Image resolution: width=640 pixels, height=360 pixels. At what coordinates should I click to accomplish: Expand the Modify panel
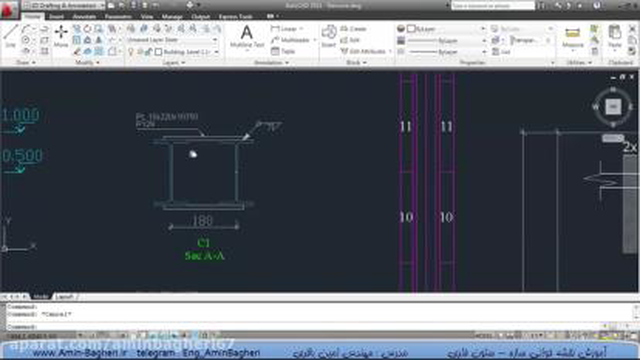[87, 62]
